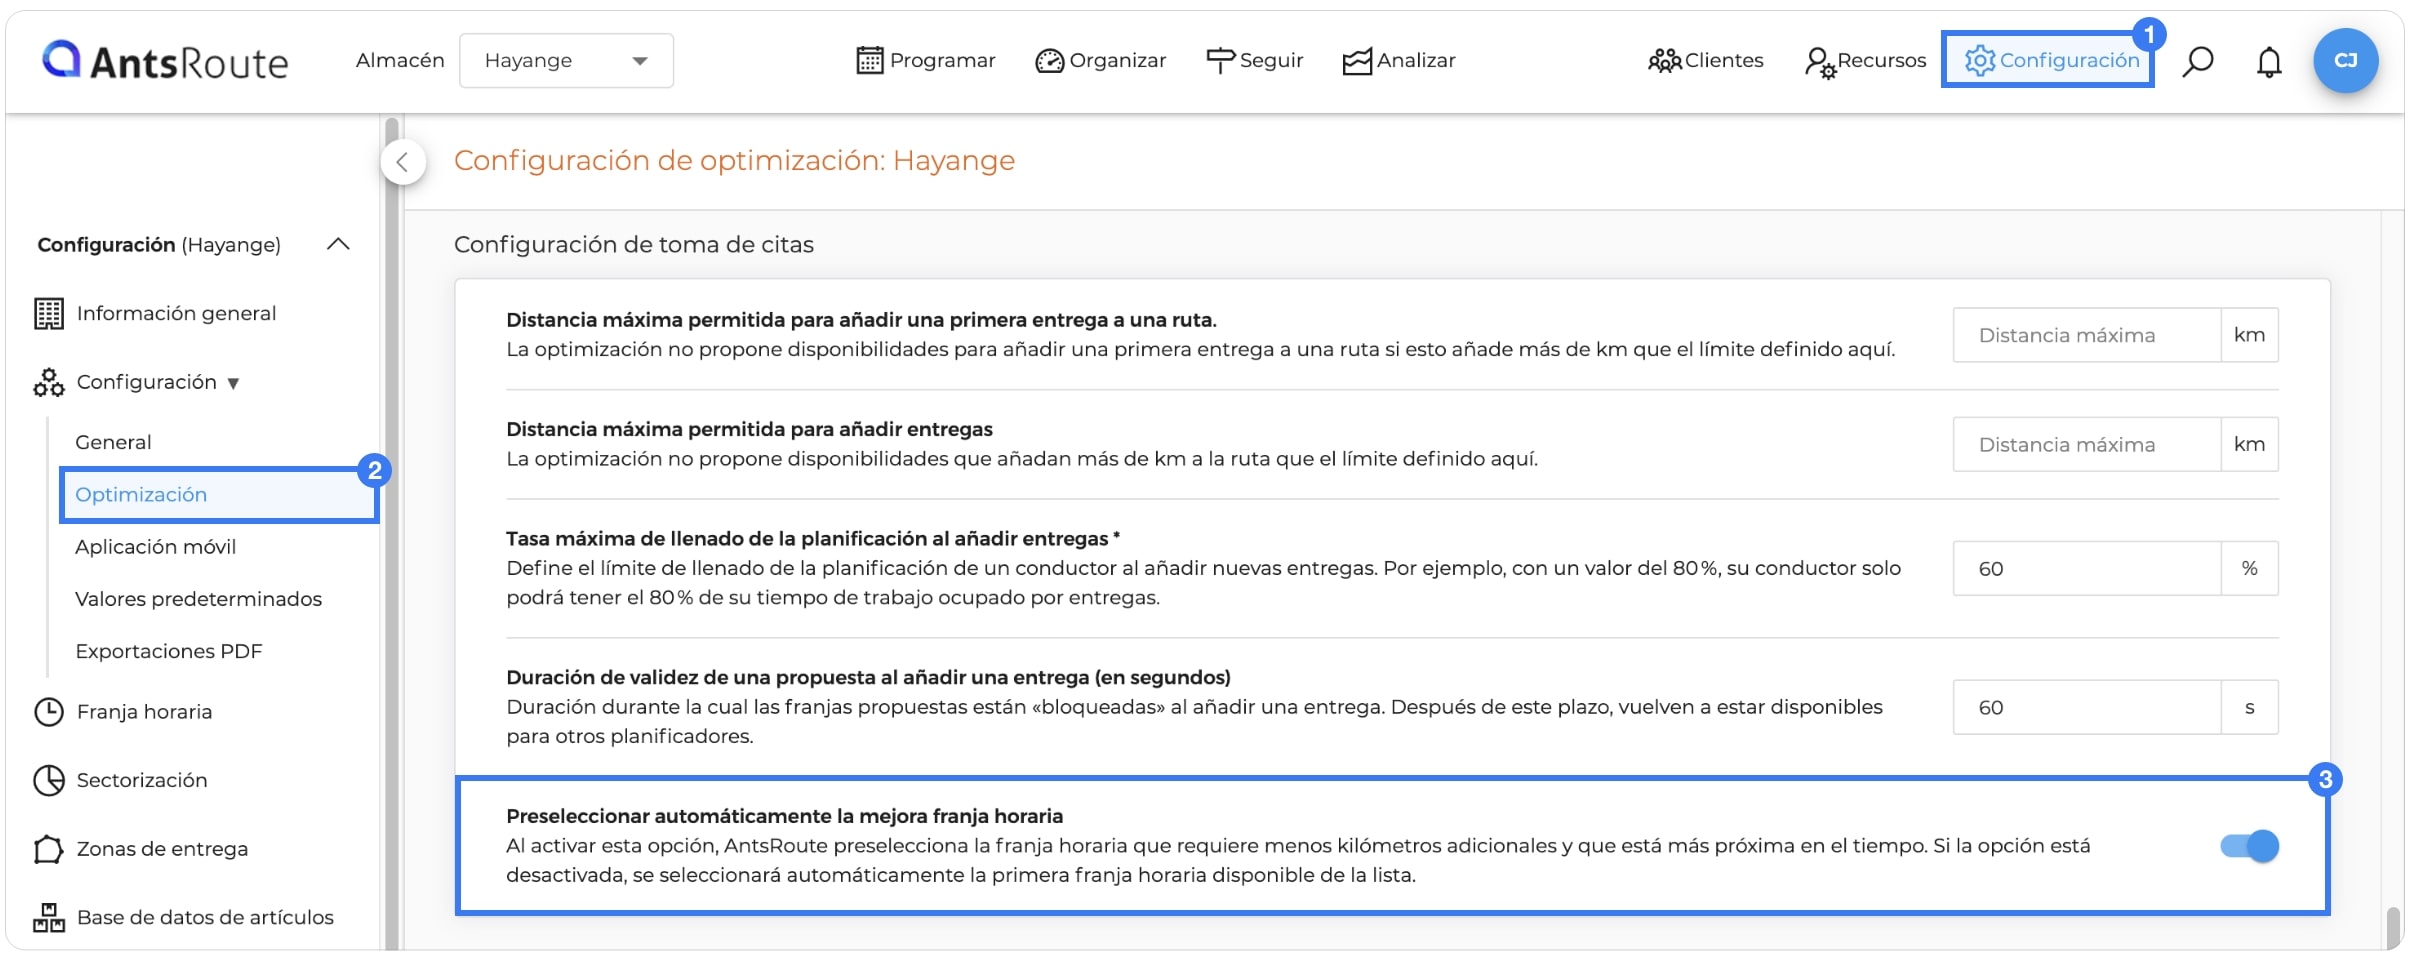Toggle Preseleccionar automáticamente la mejor franja horaria
This screenshot has height=963, width=2410.
click(2249, 846)
